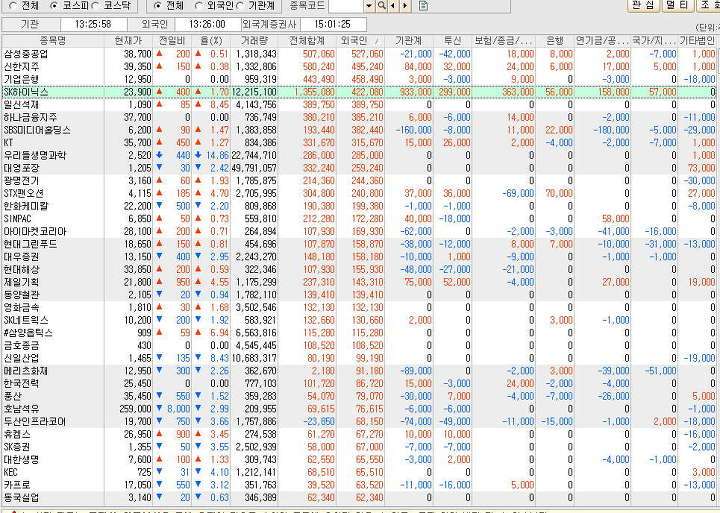Click the next stock right-arrow icon
The width and height of the screenshot is (720, 513).
(x=405, y=6)
